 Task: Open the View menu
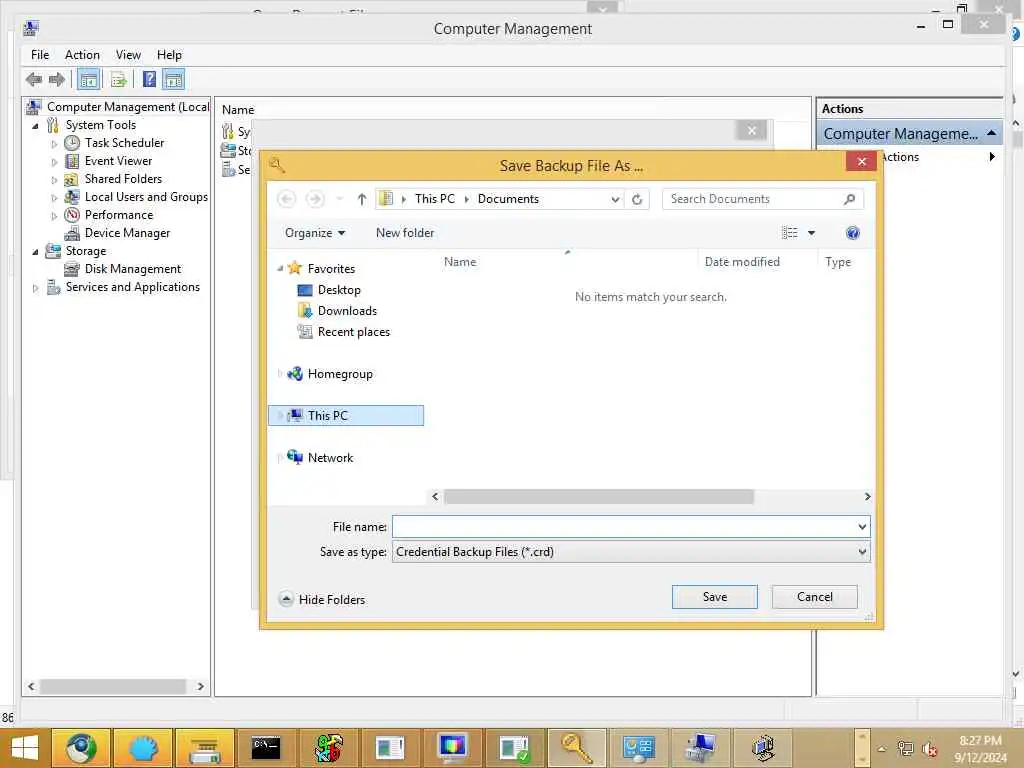tap(128, 55)
